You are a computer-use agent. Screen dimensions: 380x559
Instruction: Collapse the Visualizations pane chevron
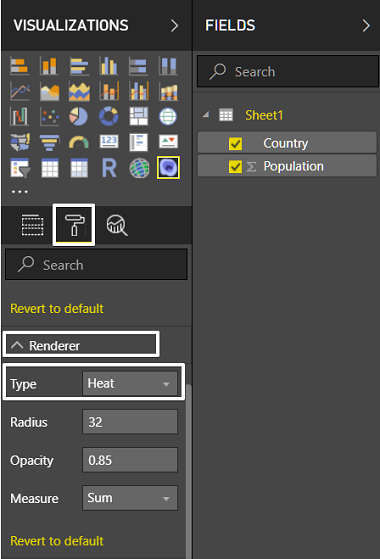174,26
